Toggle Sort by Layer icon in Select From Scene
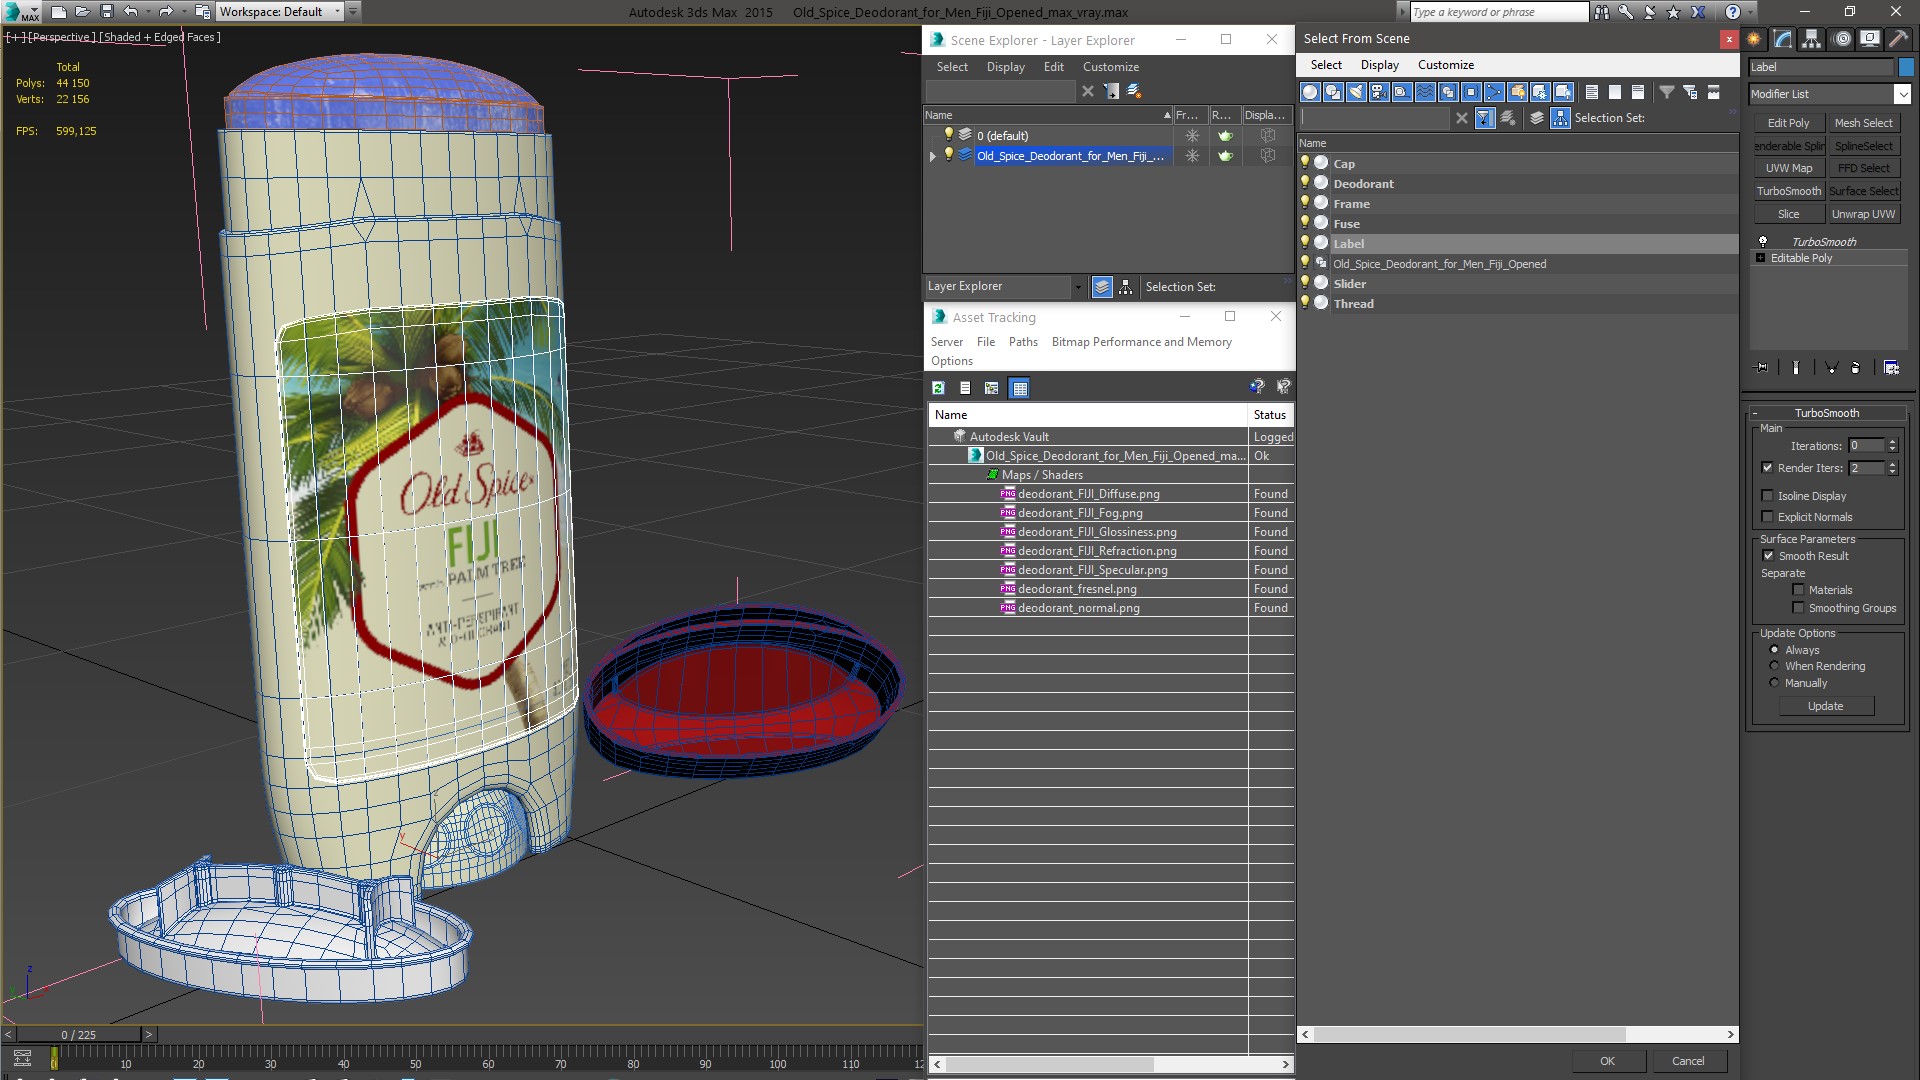The width and height of the screenshot is (1920, 1080). point(1537,118)
